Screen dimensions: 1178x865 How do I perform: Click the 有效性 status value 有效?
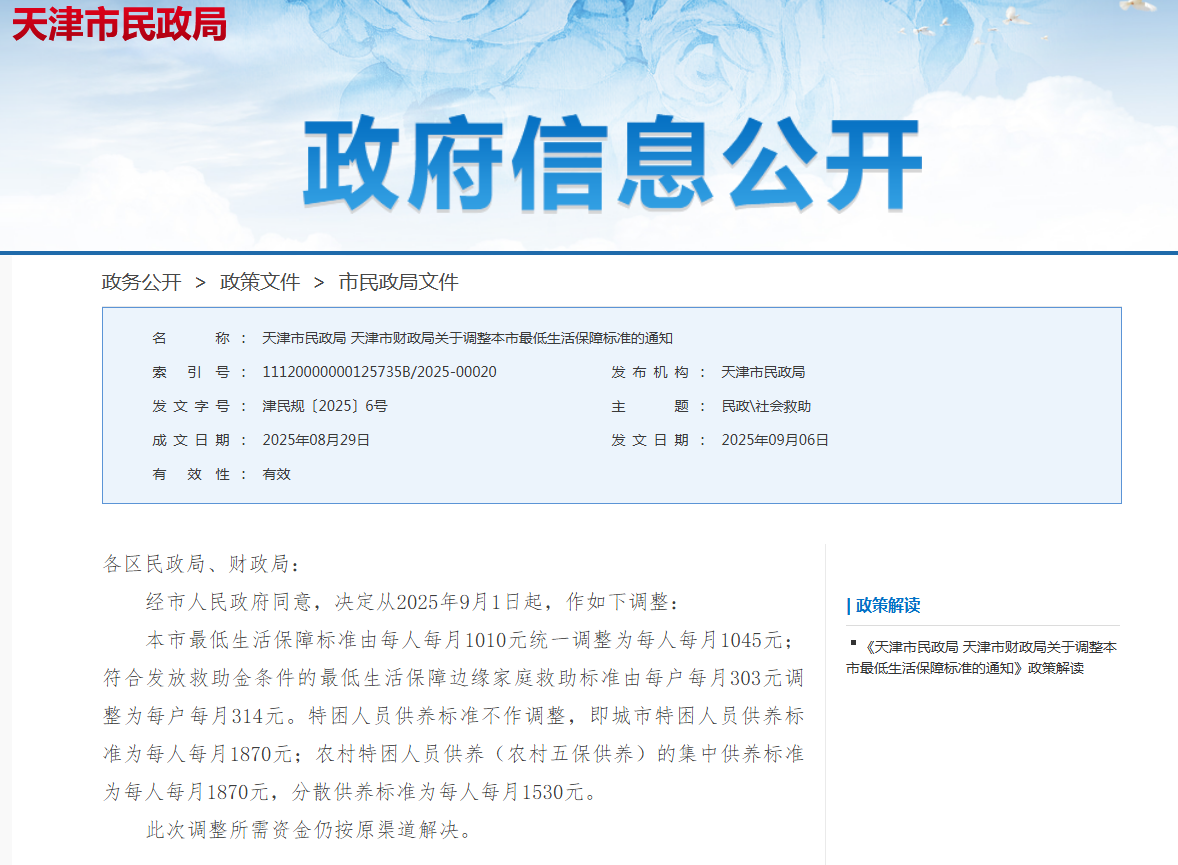276,474
